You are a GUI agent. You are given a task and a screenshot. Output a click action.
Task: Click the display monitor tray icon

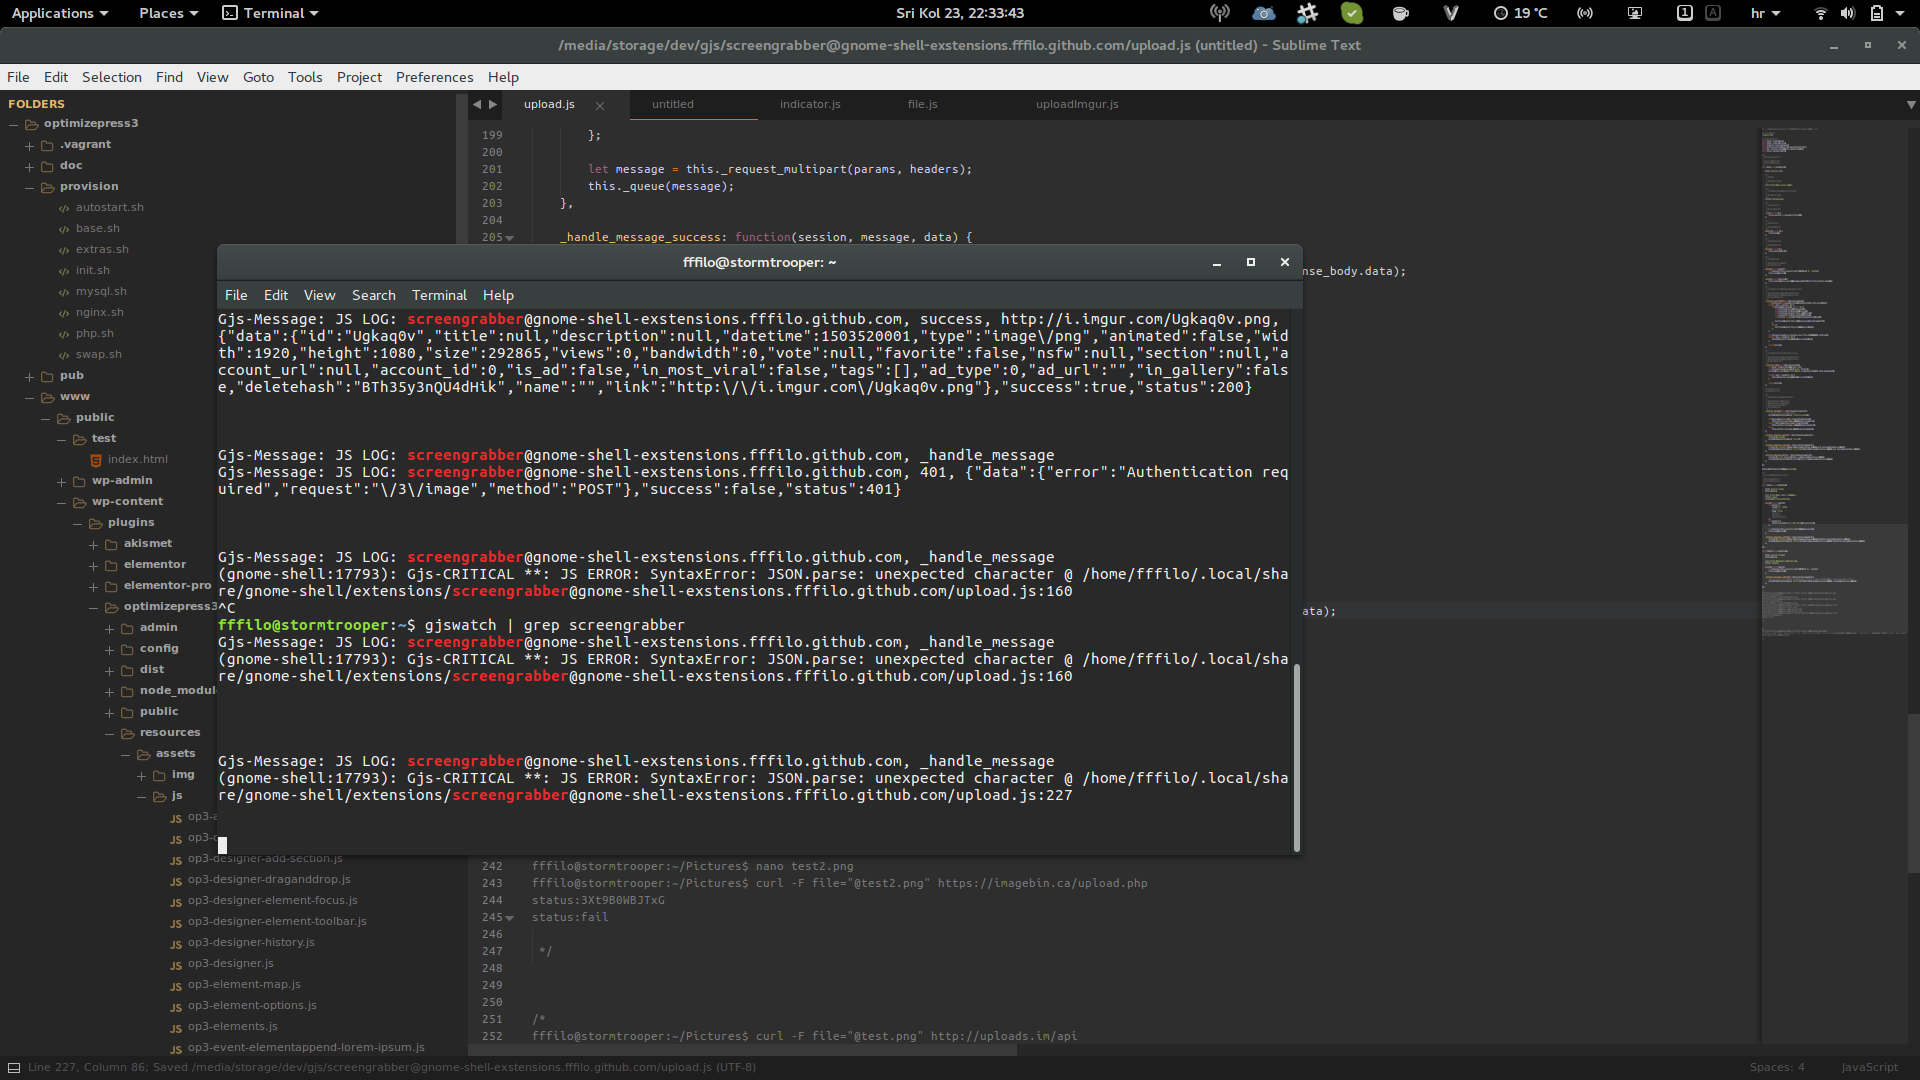pyautogui.click(x=1635, y=13)
